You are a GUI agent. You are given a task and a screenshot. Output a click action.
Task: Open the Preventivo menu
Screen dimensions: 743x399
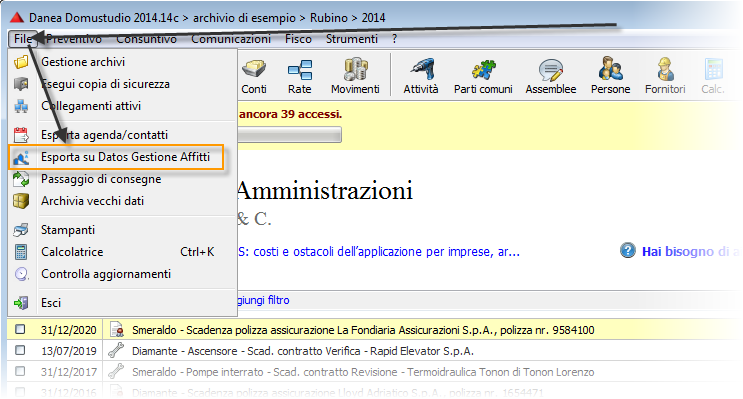click(x=74, y=39)
